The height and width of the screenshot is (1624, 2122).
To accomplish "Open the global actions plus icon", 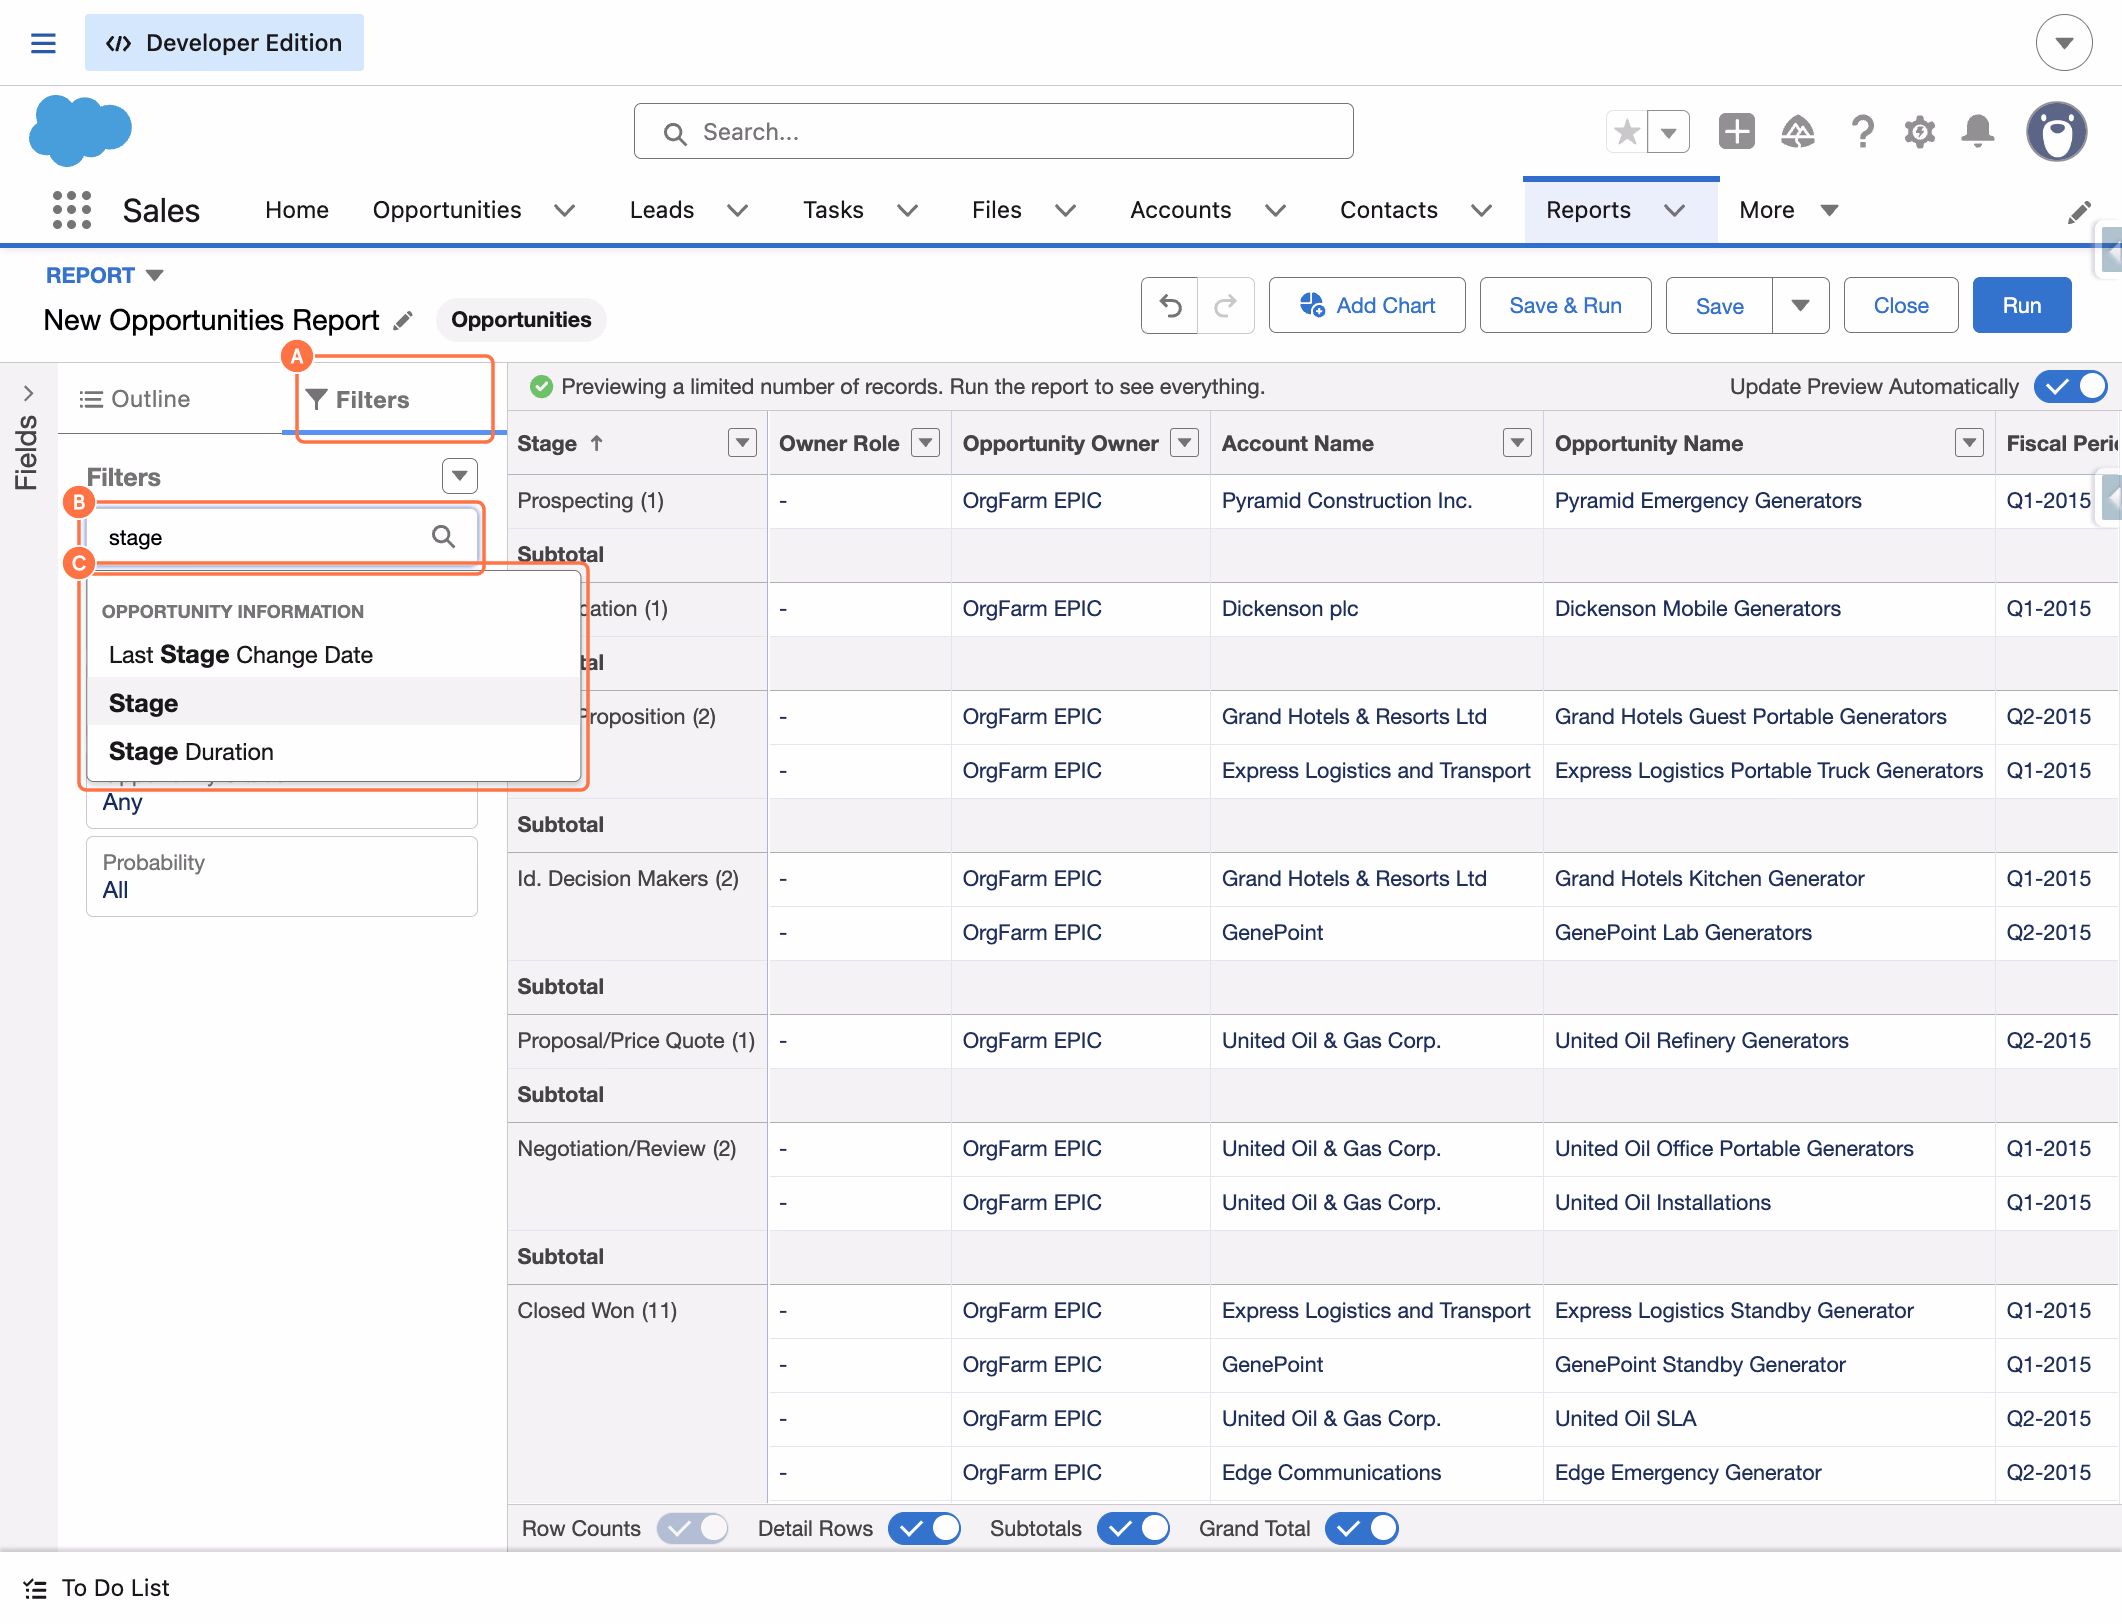I will (1737, 131).
